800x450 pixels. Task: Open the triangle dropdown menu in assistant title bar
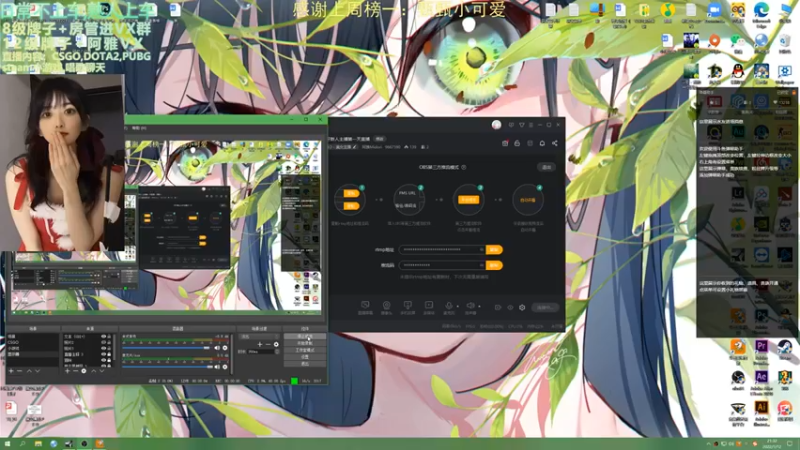pyautogui.click(x=521, y=124)
